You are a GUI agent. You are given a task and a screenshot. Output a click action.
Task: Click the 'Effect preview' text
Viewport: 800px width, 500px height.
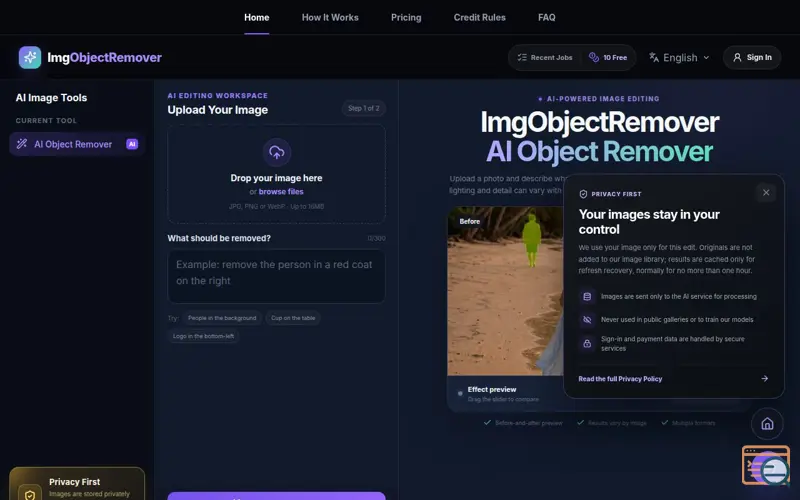tap(492, 389)
